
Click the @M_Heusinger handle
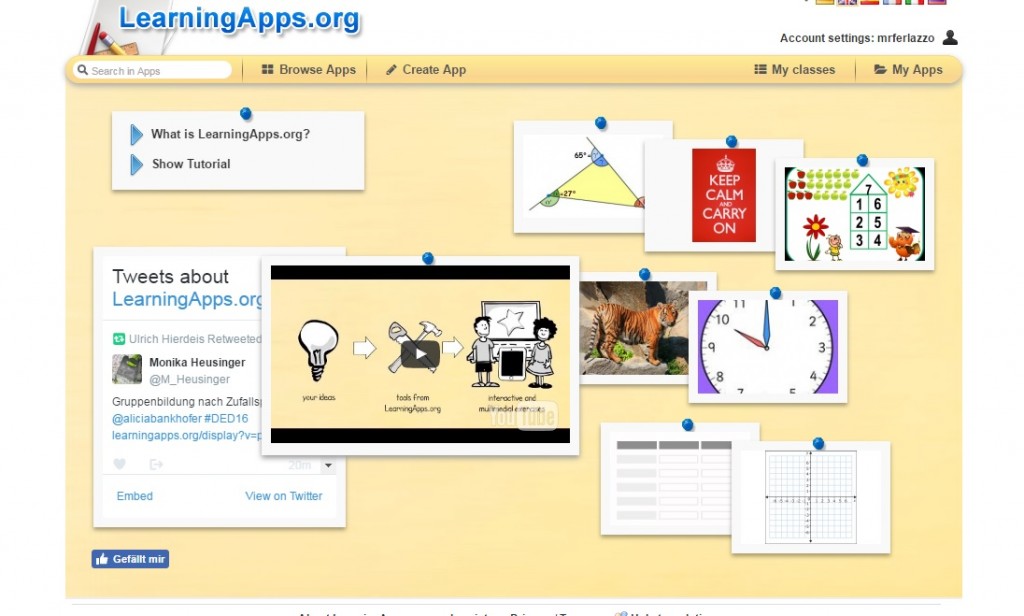pos(189,379)
